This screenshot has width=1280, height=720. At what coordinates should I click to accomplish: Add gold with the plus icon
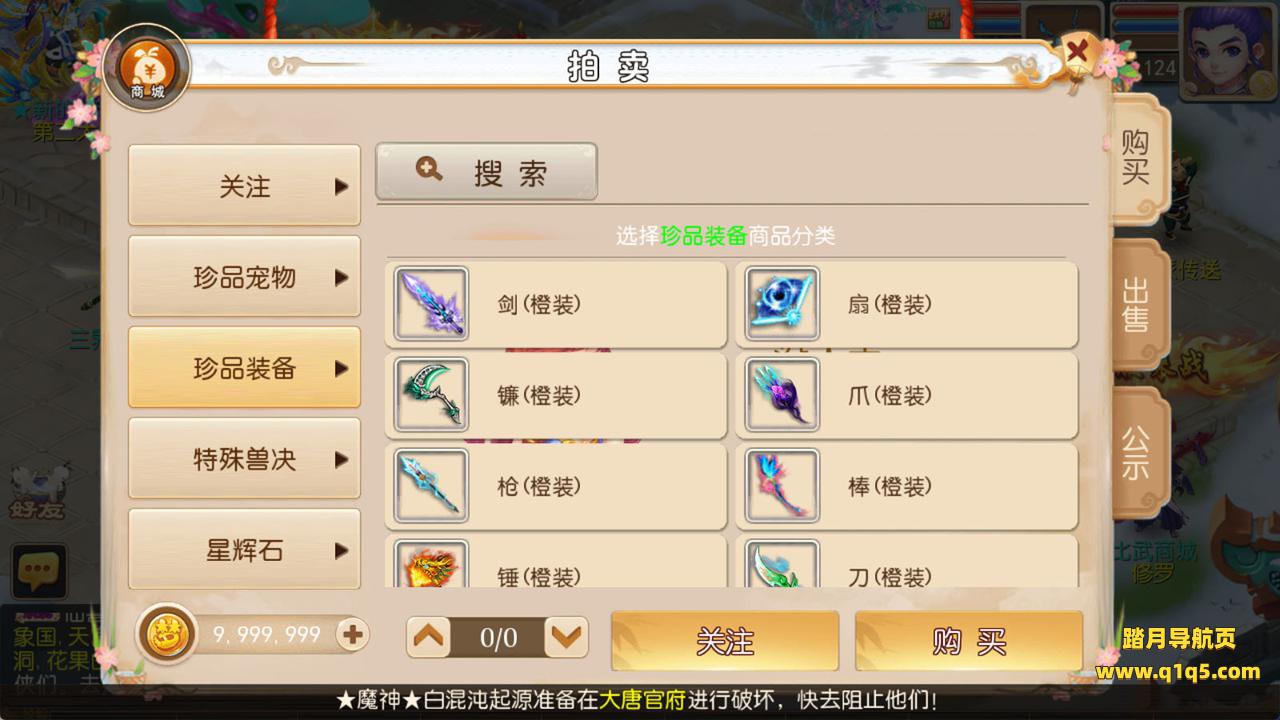click(x=352, y=634)
